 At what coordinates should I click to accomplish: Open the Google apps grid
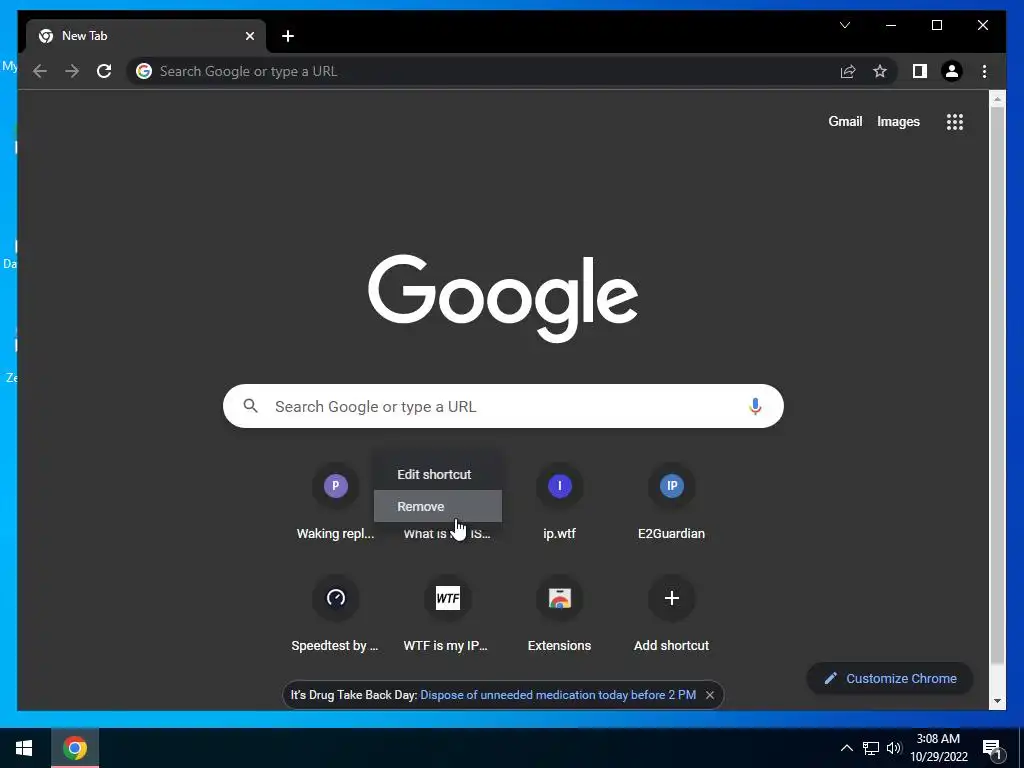(955, 121)
